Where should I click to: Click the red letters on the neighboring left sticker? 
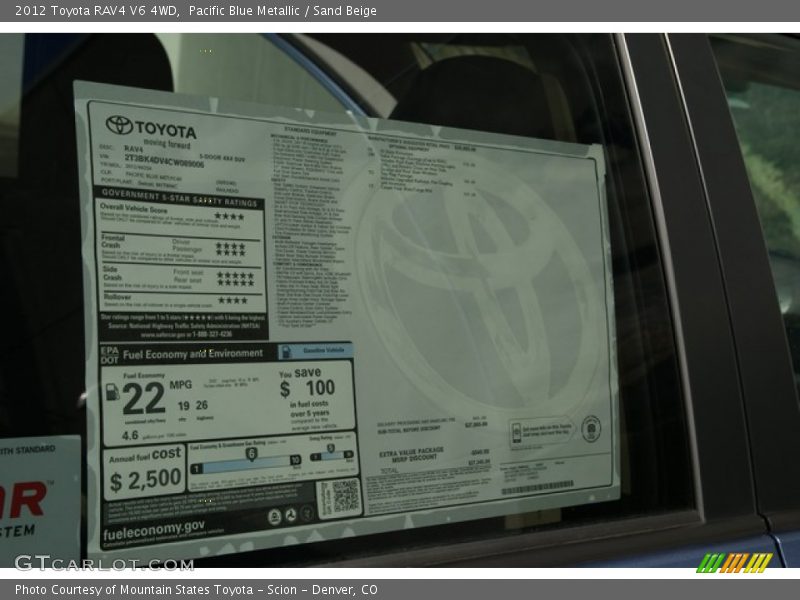pos(23,501)
